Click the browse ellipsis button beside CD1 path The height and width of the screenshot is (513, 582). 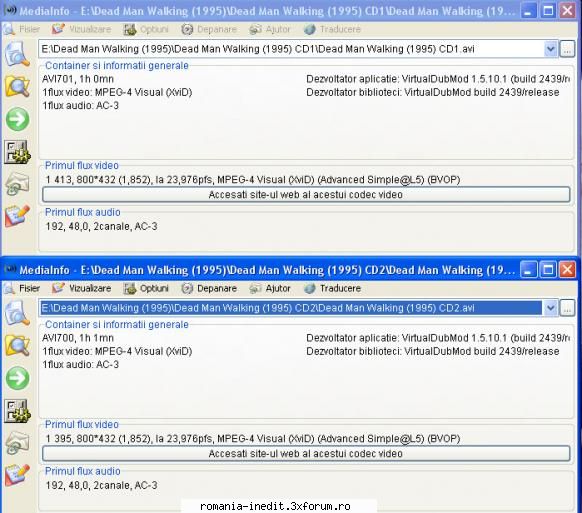(567, 49)
